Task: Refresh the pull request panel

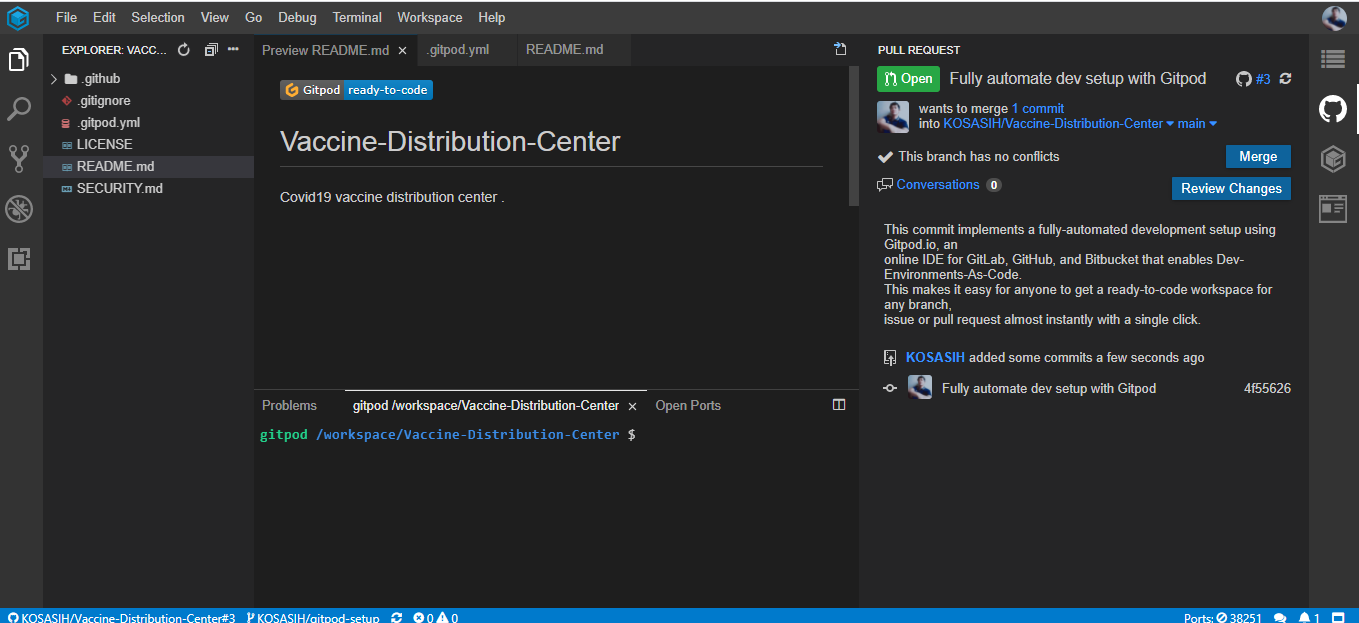Action: (x=1286, y=79)
